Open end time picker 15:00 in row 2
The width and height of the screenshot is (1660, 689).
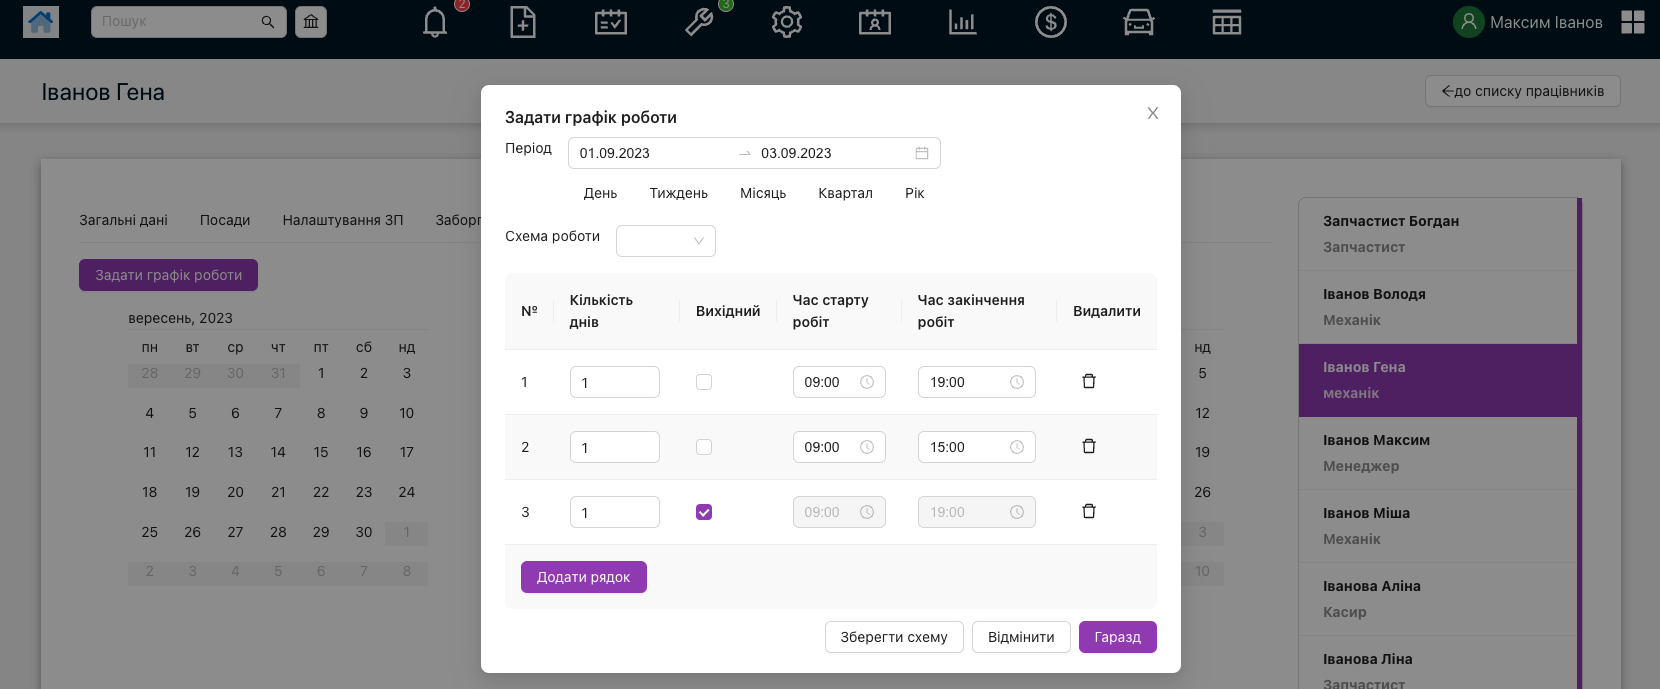pyautogui.click(x=975, y=447)
